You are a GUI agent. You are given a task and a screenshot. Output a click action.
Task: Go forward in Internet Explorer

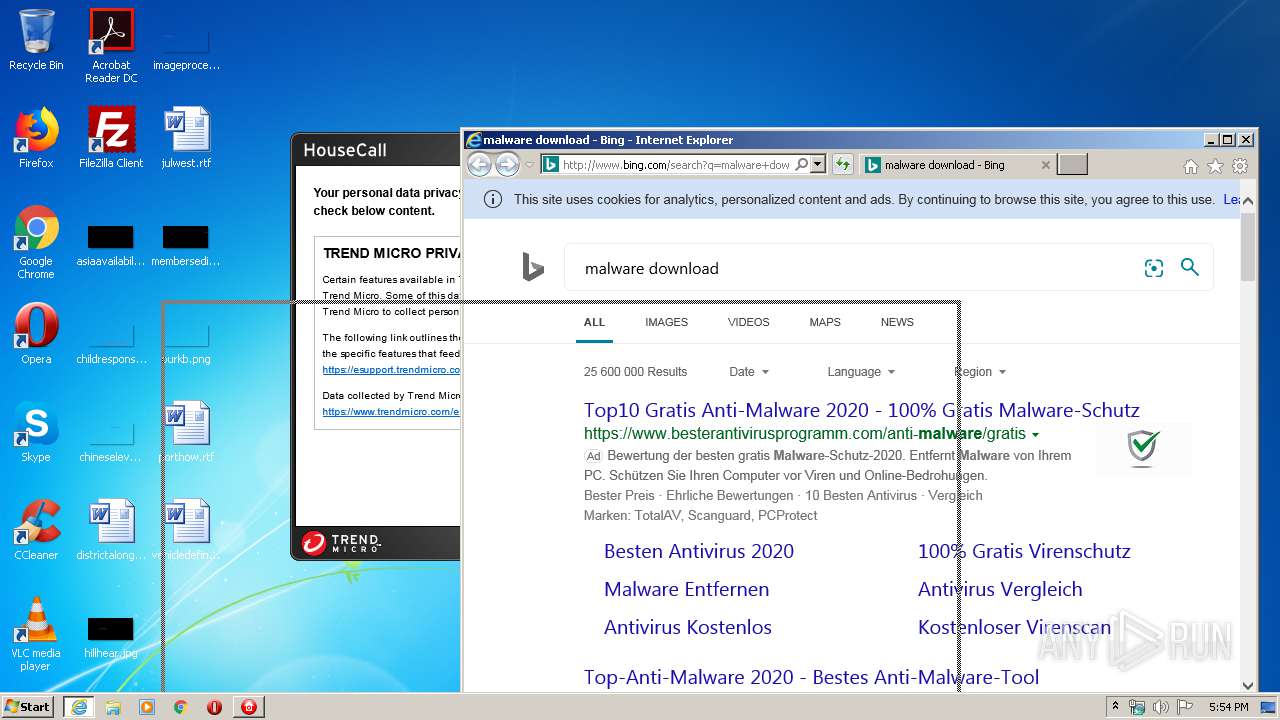[507, 165]
